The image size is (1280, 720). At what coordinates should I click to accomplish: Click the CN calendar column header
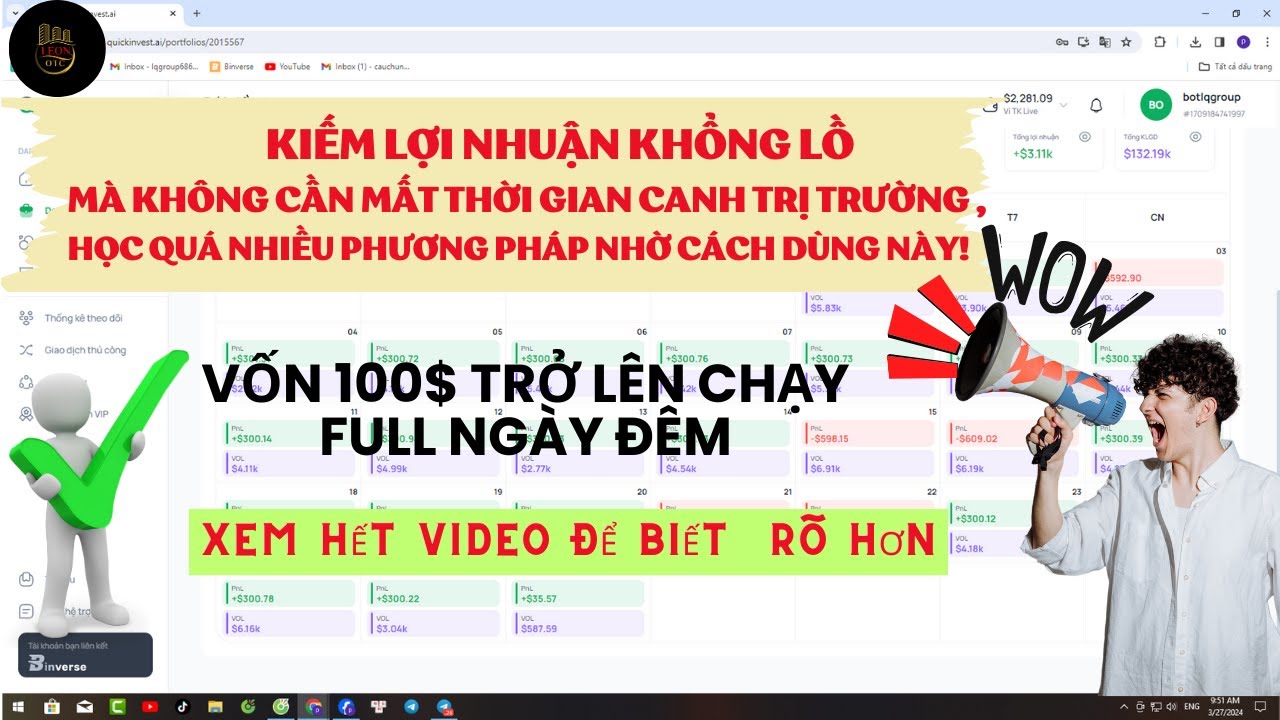[1157, 217]
